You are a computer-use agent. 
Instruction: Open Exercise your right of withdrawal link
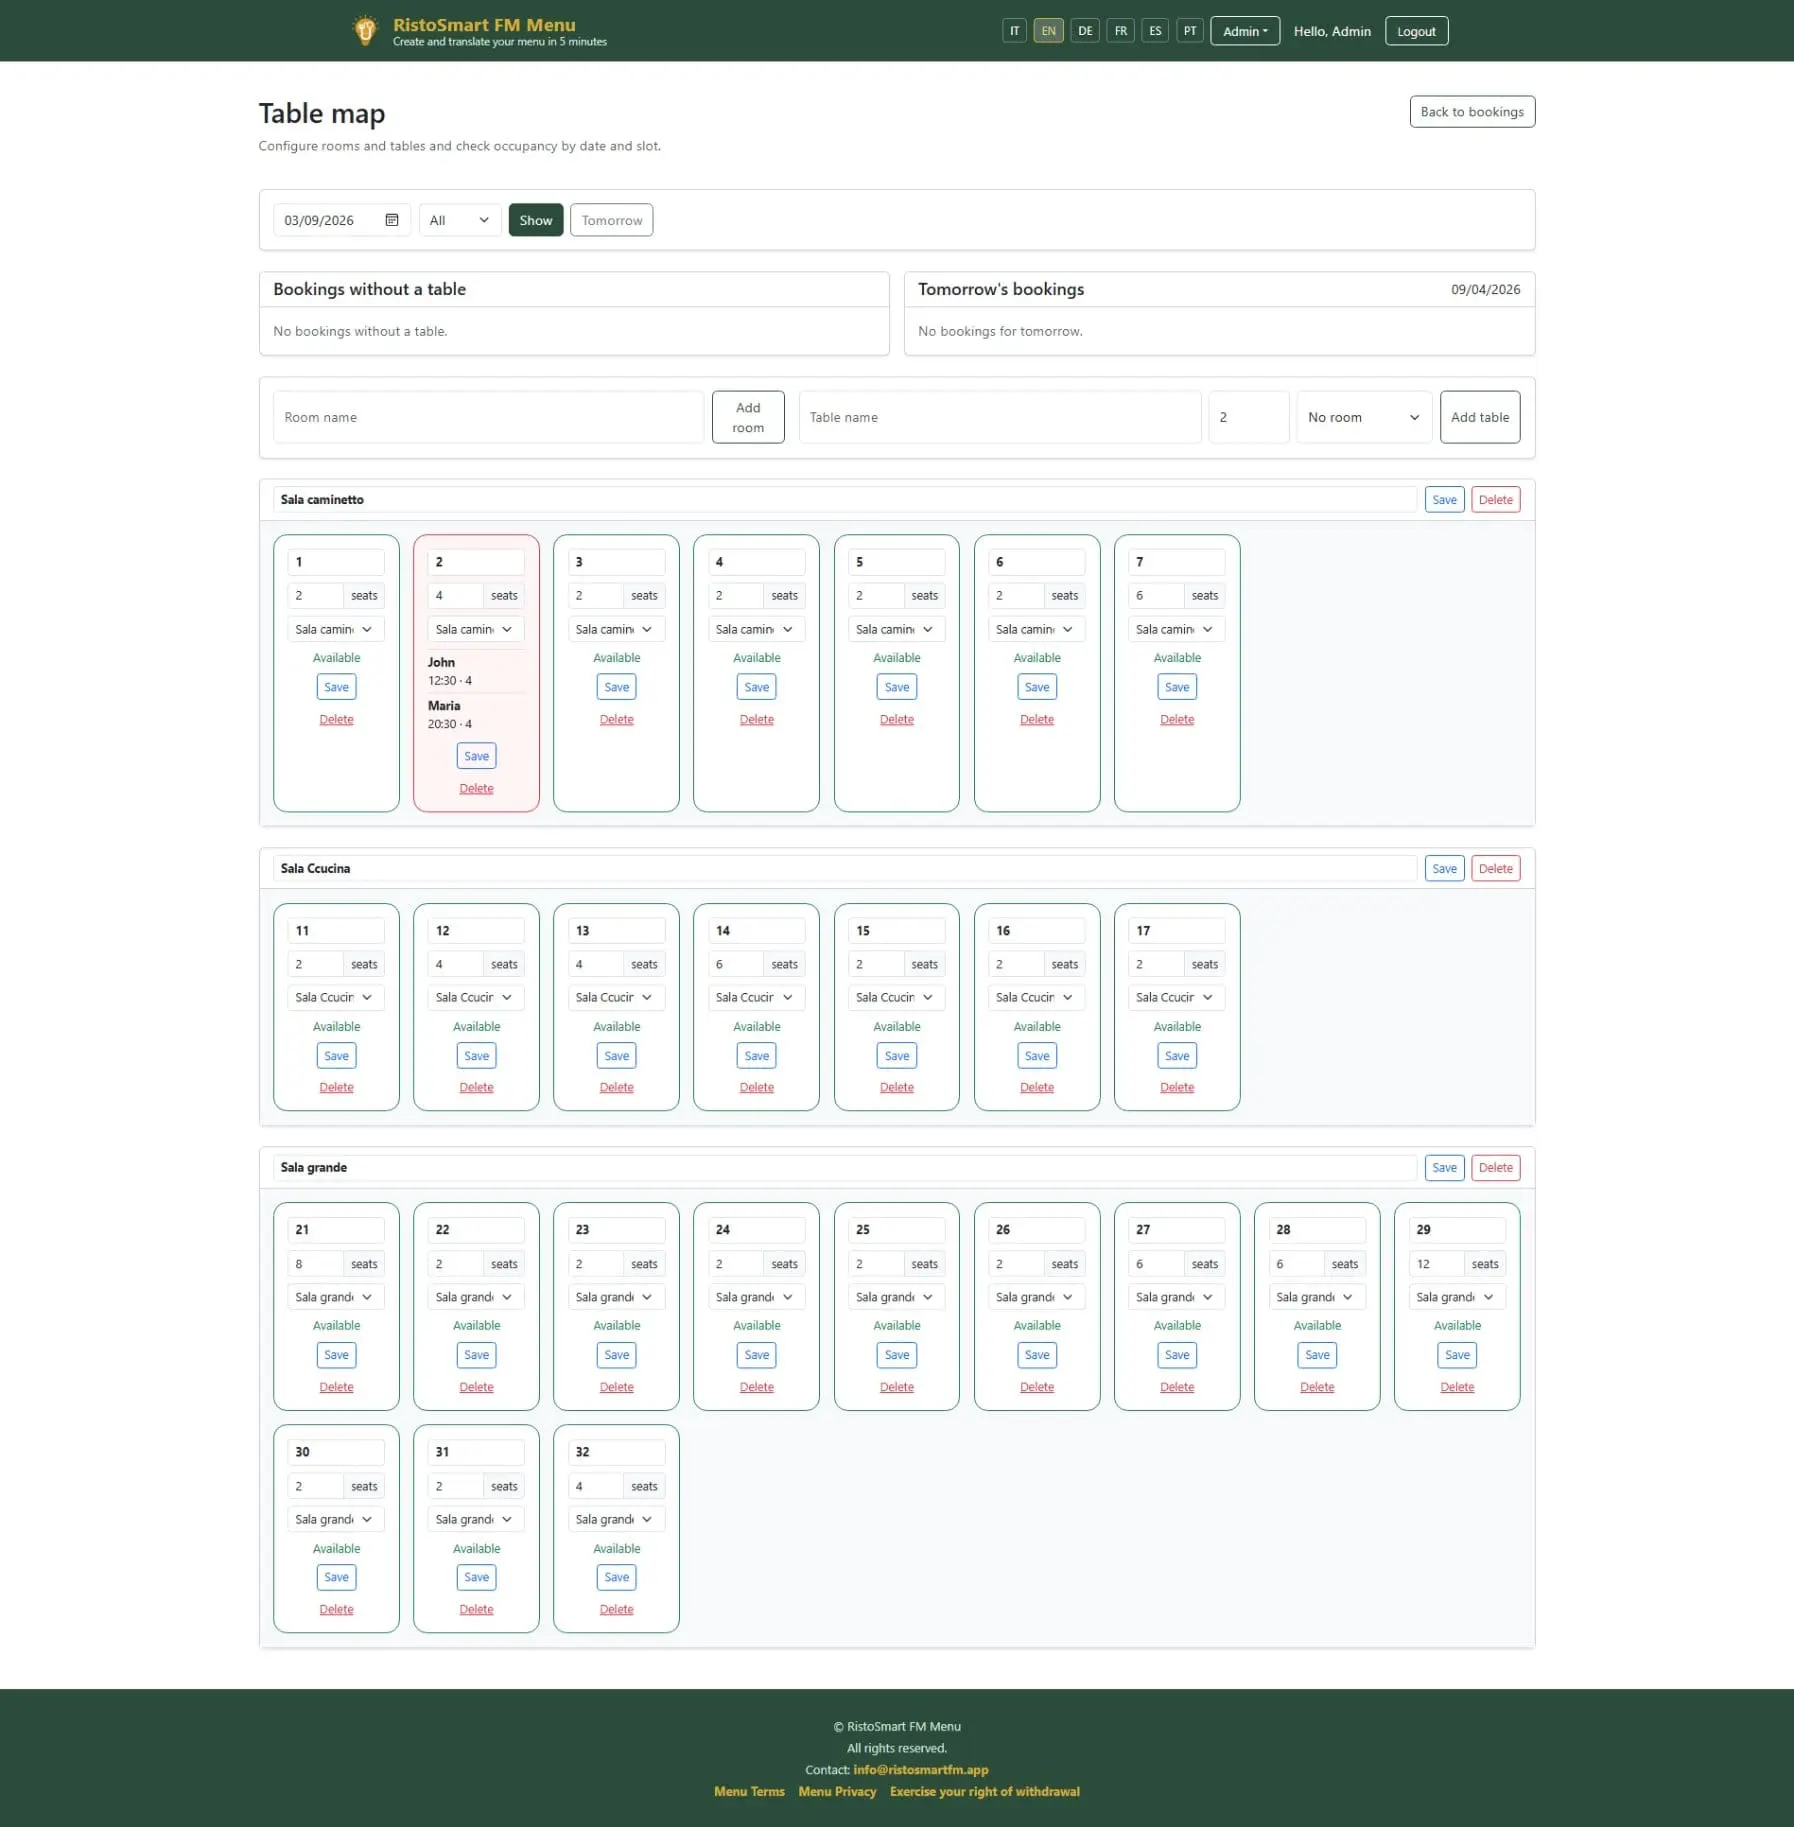click(x=985, y=1792)
